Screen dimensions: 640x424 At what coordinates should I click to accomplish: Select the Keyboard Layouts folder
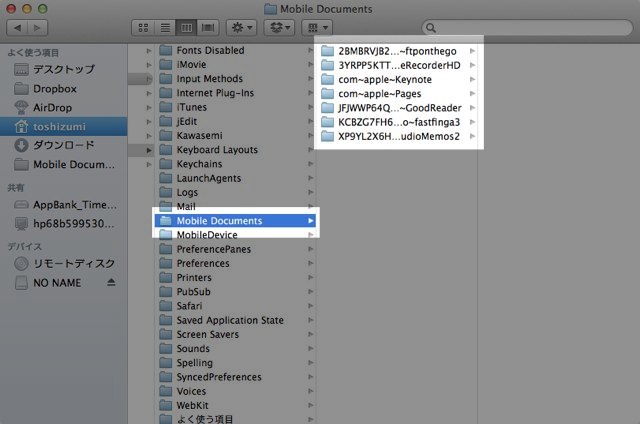click(x=236, y=150)
